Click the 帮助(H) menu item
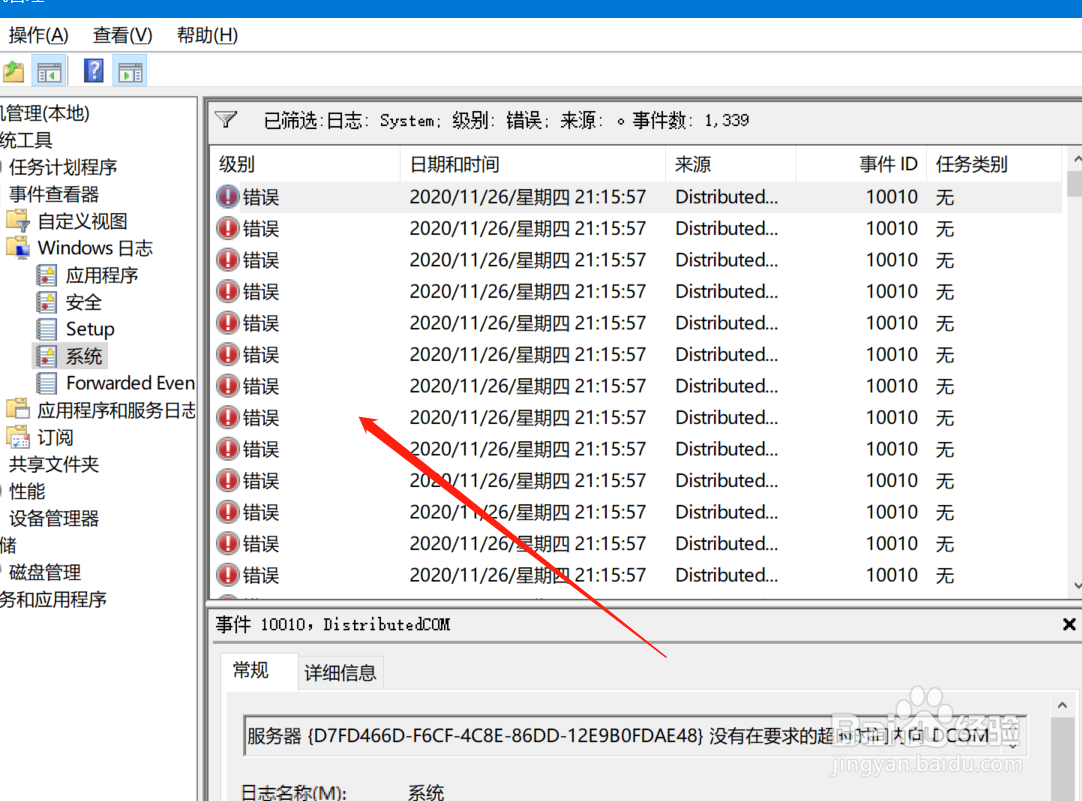1082x801 pixels. [205, 35]
